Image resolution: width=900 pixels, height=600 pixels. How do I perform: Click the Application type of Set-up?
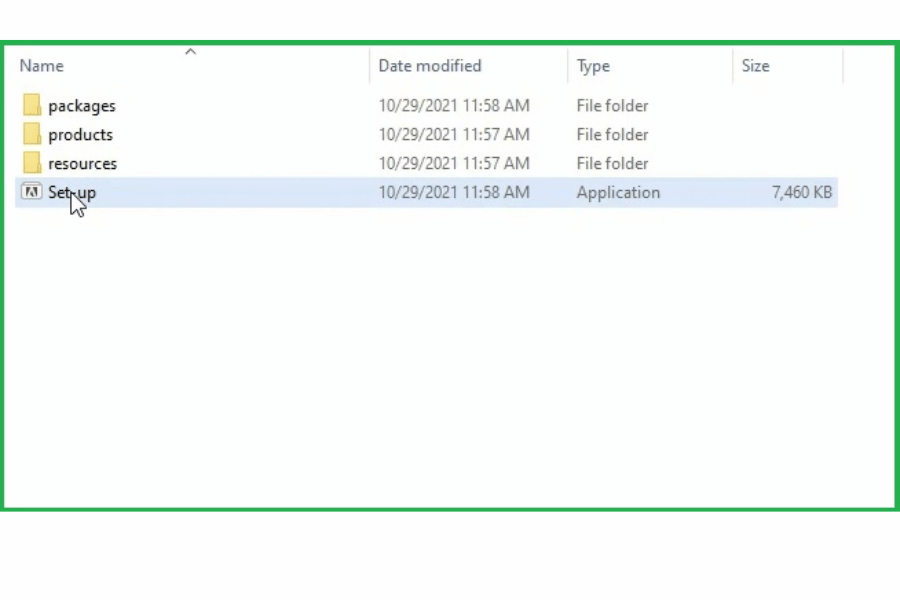[618, 193]
